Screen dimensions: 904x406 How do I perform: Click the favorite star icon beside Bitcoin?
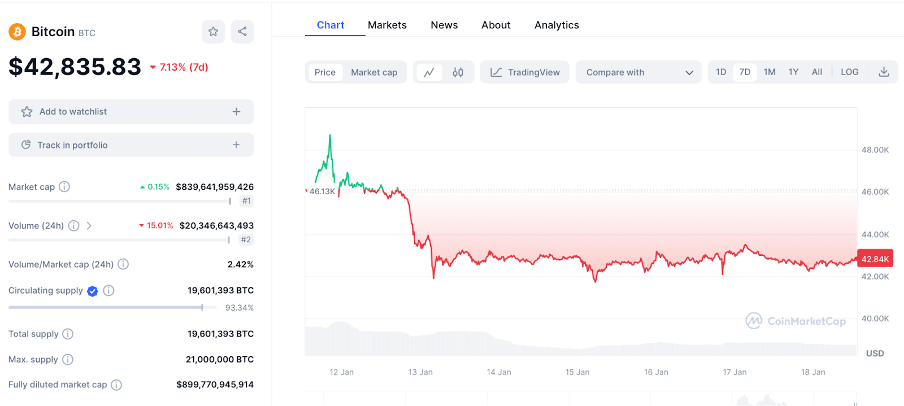tap(213, 32)
